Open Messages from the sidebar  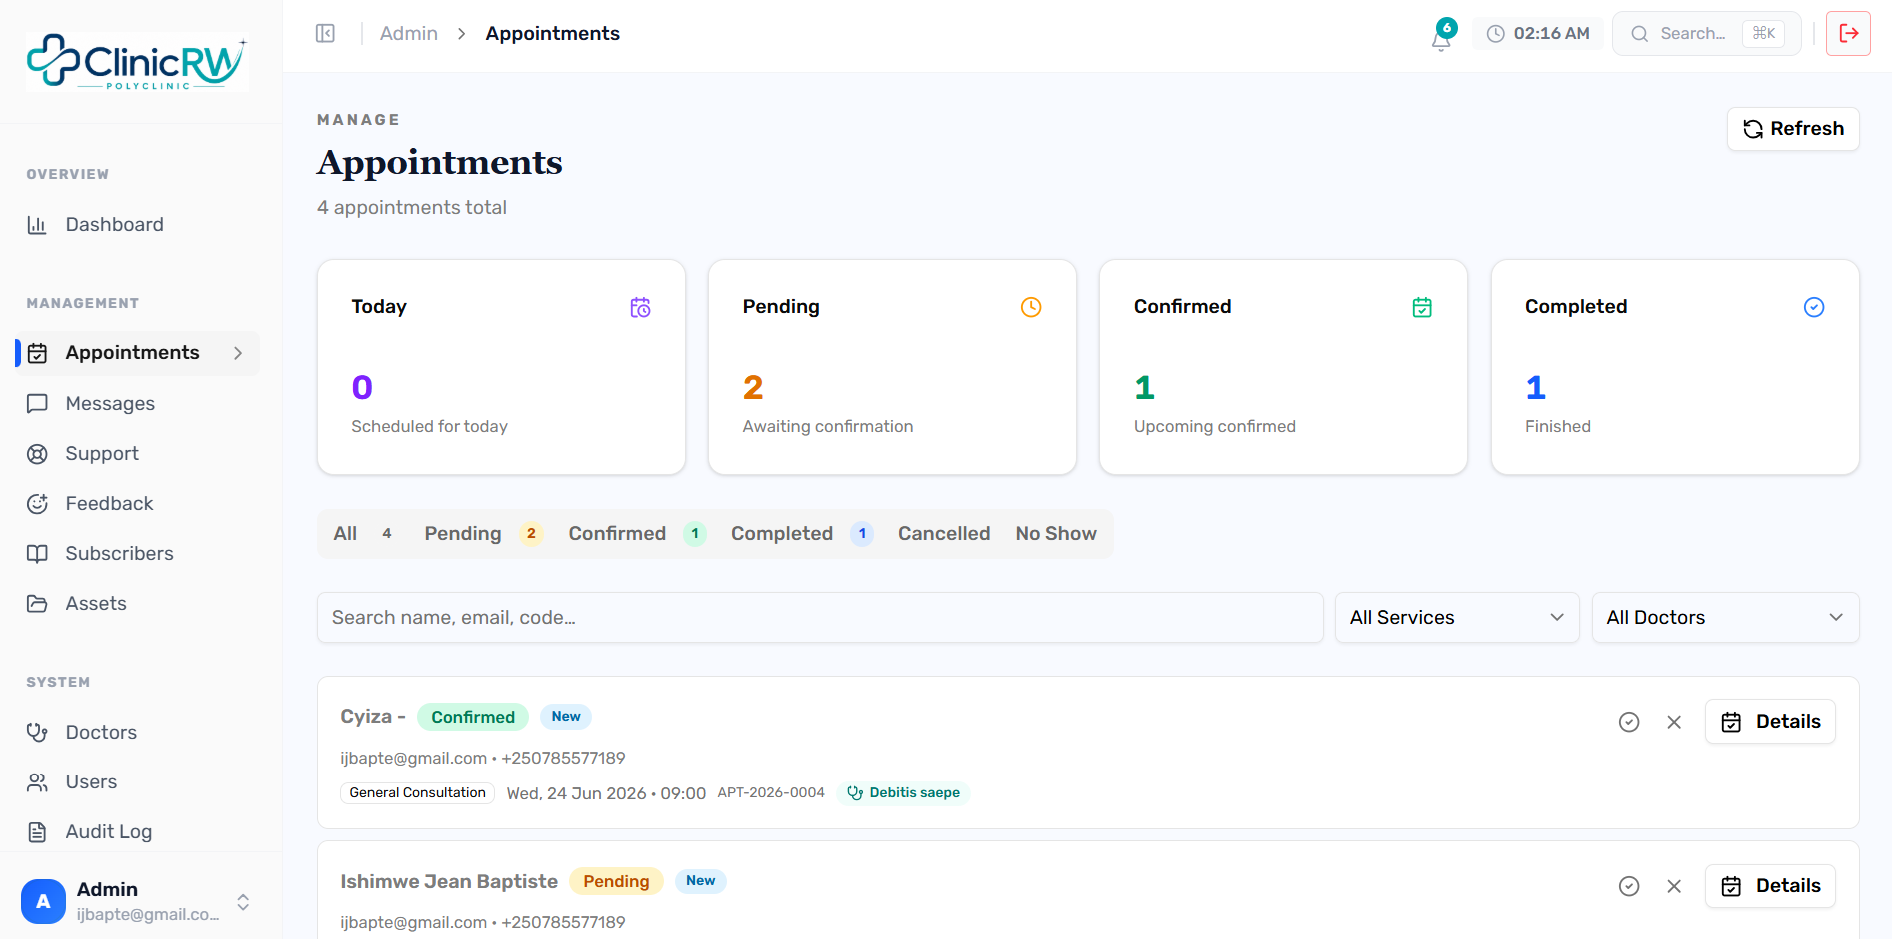[x=138, y=404]
